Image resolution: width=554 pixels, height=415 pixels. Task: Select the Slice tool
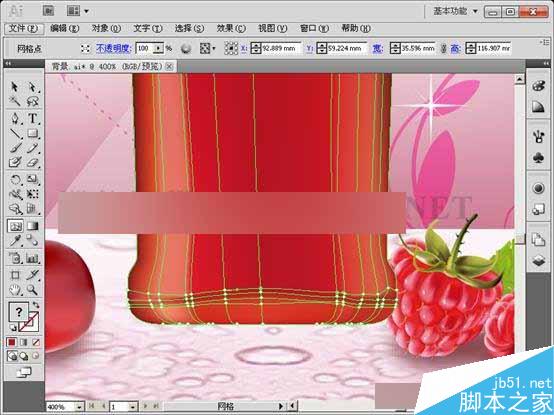(32, 275)
